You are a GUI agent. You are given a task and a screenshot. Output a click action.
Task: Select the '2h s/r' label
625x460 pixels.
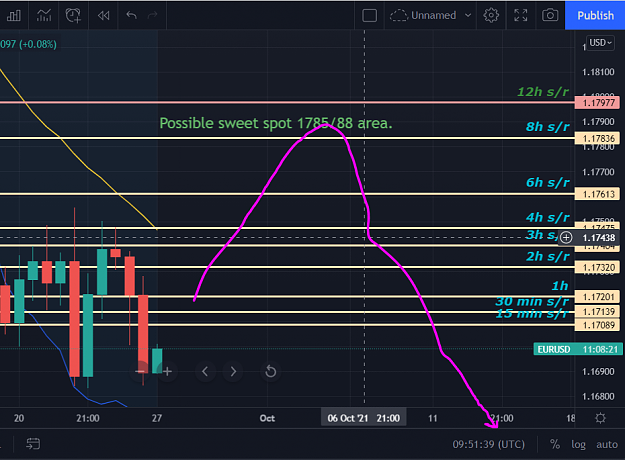[x=548, y=256]
